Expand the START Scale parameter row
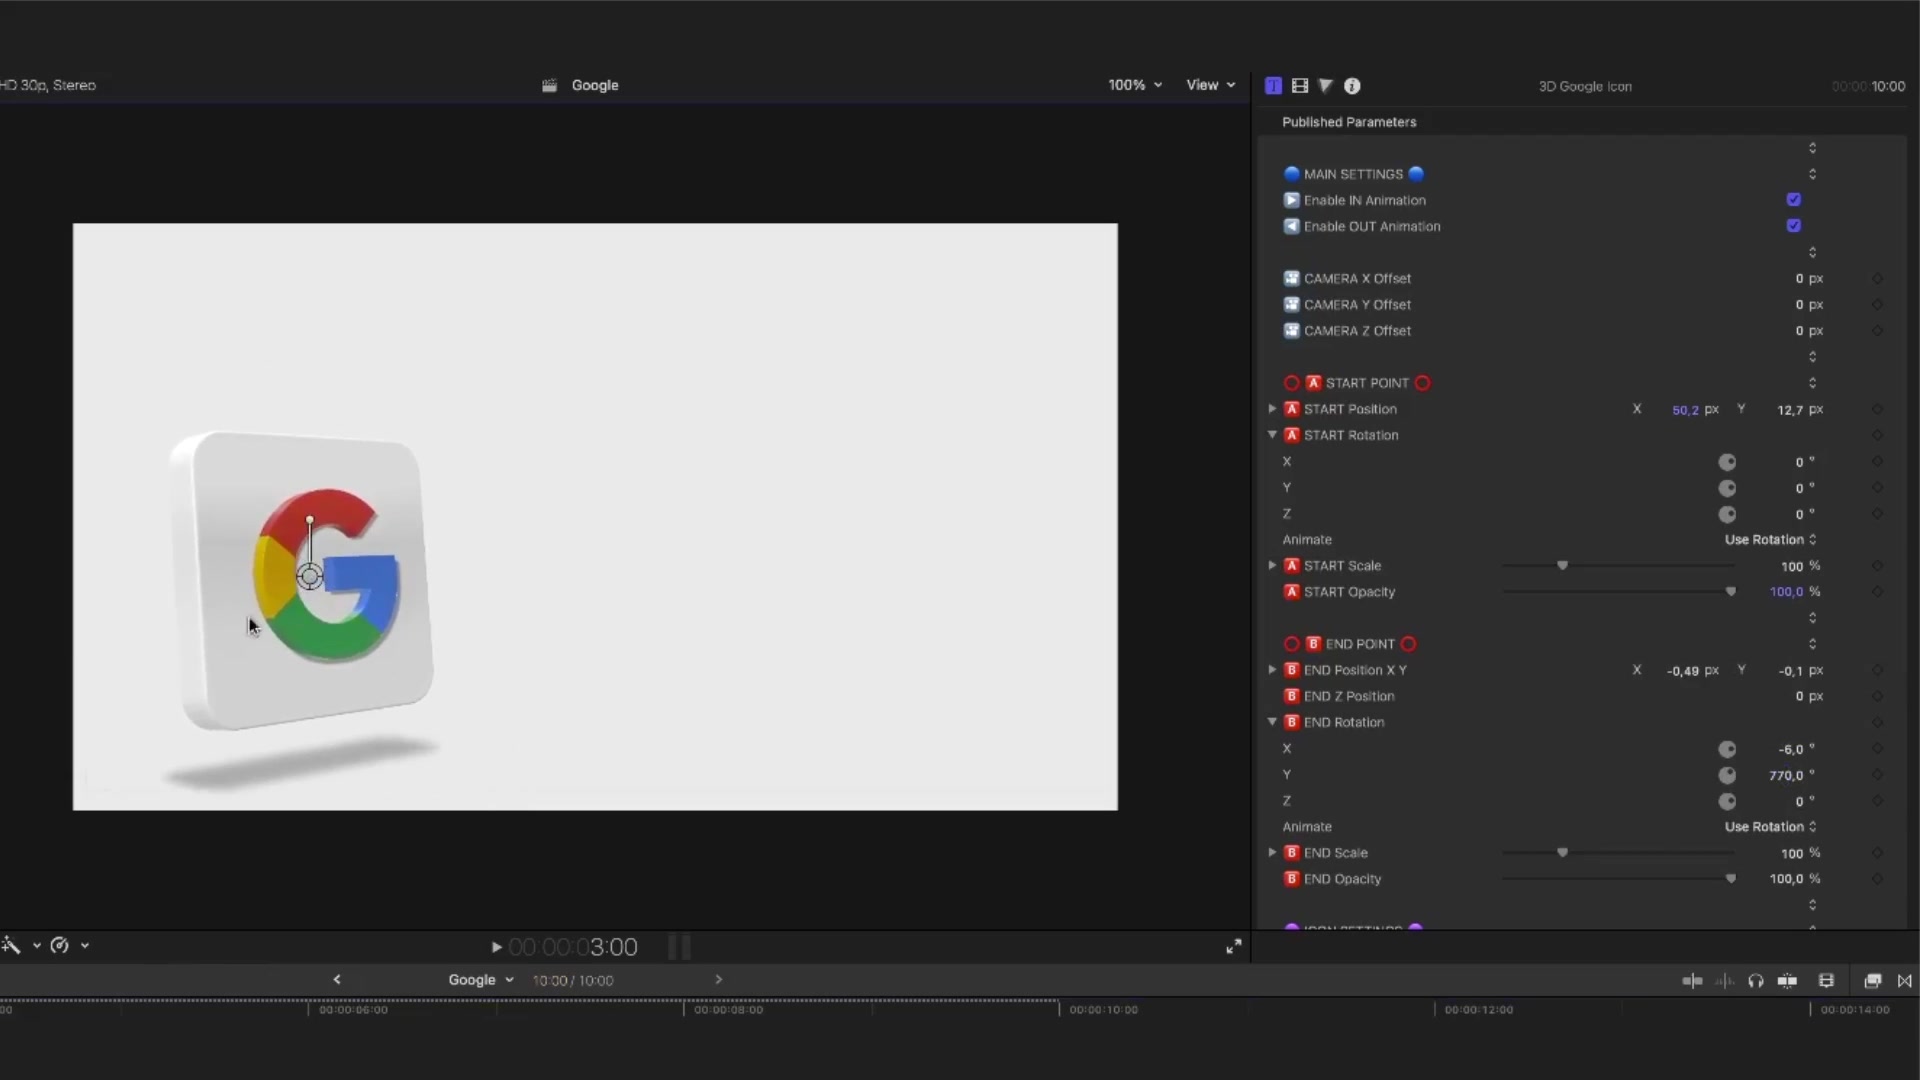 point(1271,564)
